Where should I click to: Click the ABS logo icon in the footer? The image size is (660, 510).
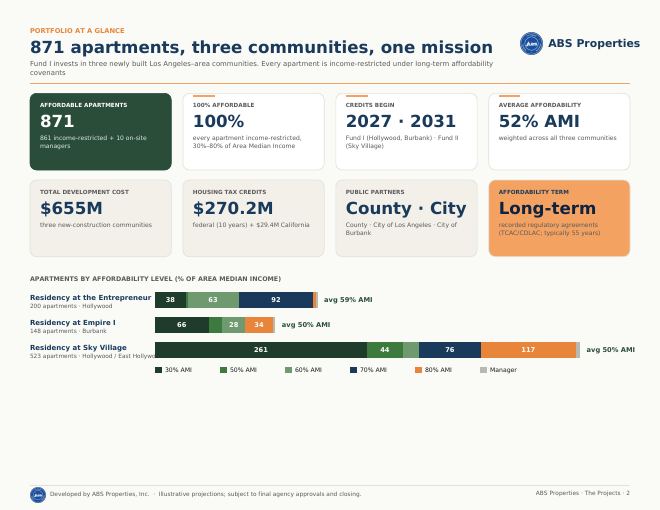click(x=38, y=495)
